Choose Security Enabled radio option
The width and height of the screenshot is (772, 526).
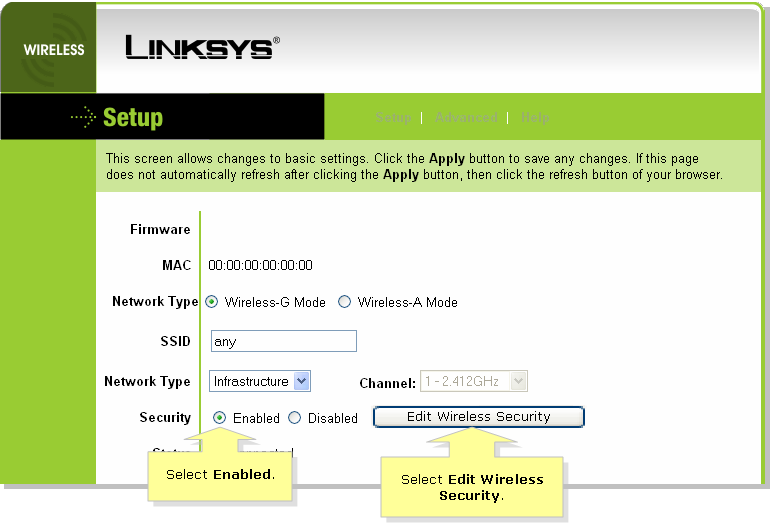220,418
